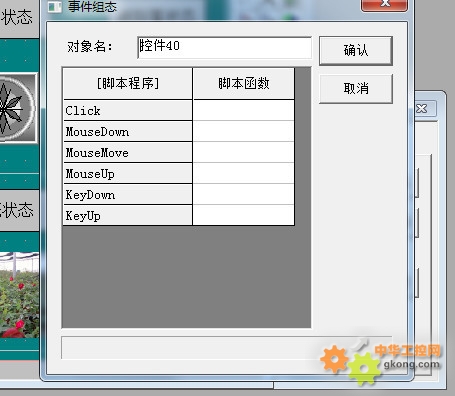Click the compass-style fan control icon
Screen dimensions: 455x396
(x=17, y=108)
